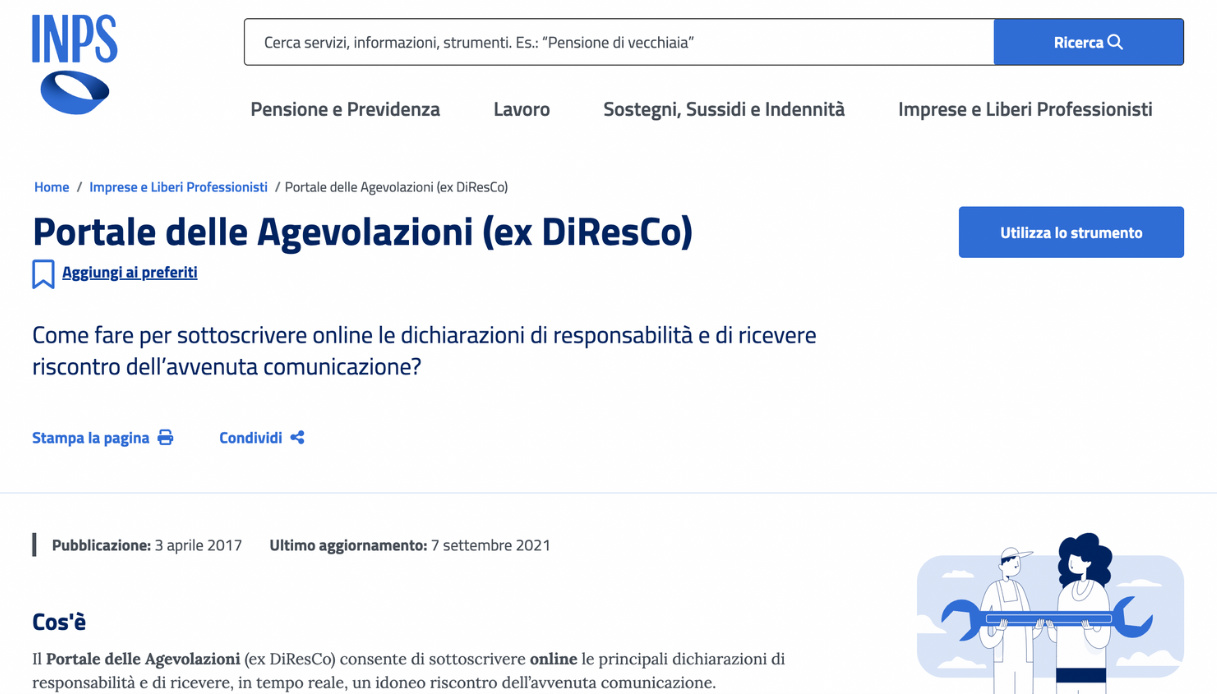The height and width of the screenshot is (694, 1217).
Task: Click the bookmark icon for favorites
Action: pyautogui.click(x=43, y=274)
